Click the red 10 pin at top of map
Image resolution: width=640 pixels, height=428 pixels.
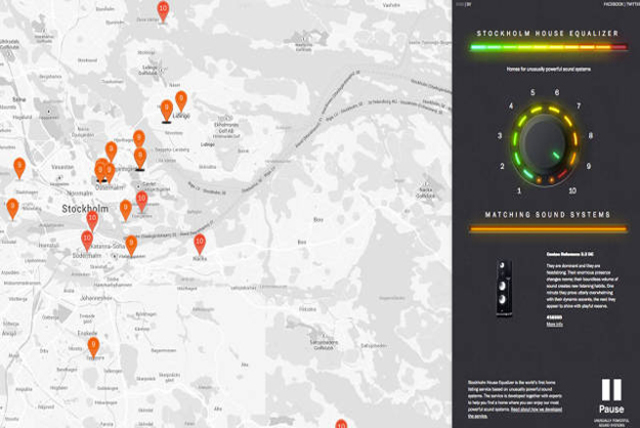[163, 11]
